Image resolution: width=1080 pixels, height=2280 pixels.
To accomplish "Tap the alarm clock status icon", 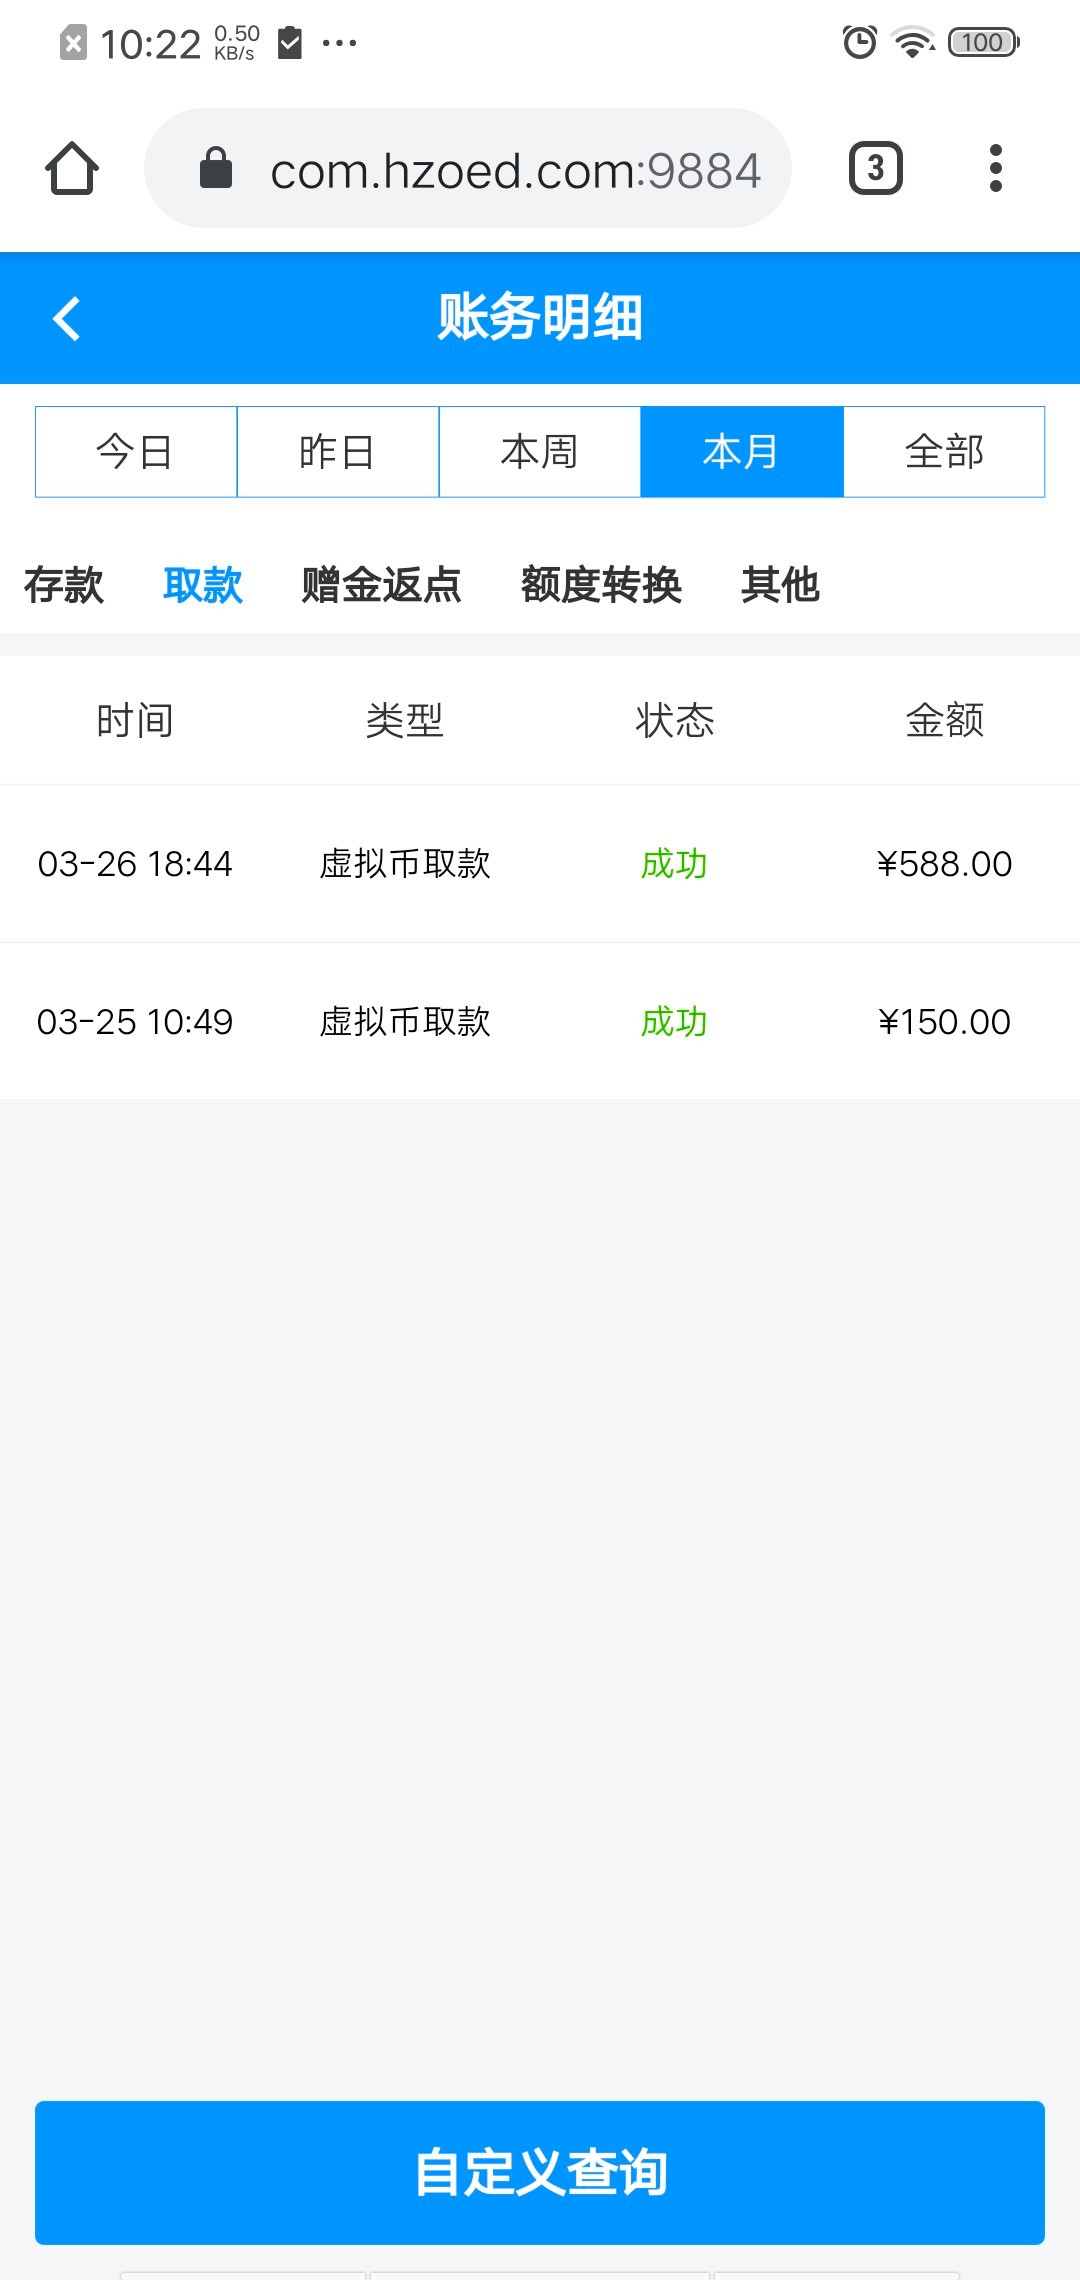I will click(x=859, y=42).
